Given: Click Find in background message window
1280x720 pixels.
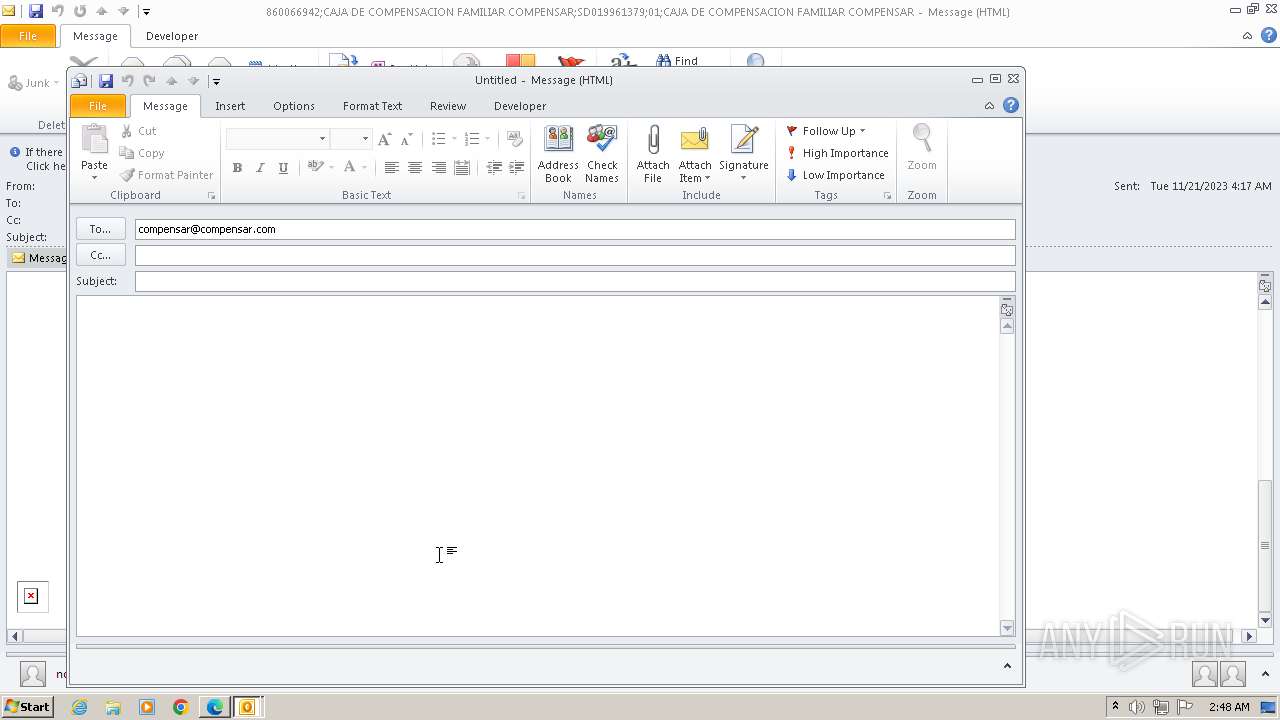Looking at the screenshot, I should [x=678, y=61].
